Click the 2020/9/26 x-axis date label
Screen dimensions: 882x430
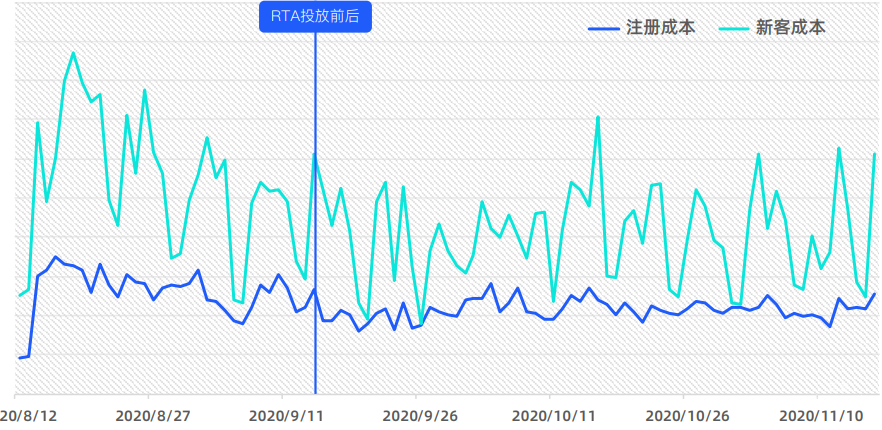pos(420,416)
